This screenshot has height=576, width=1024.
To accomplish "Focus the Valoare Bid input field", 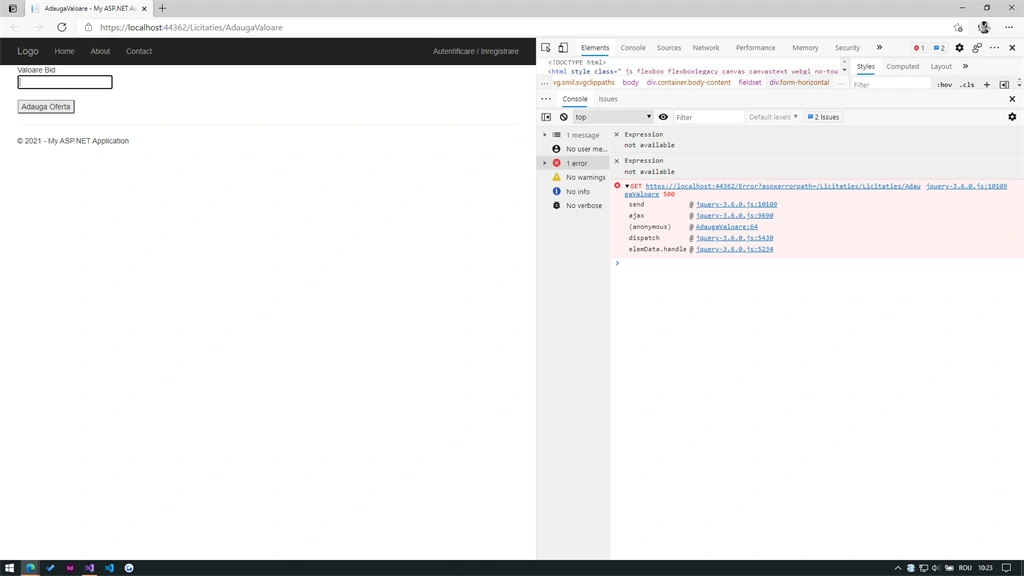I will pyautogui.click(x=65, y=82).
